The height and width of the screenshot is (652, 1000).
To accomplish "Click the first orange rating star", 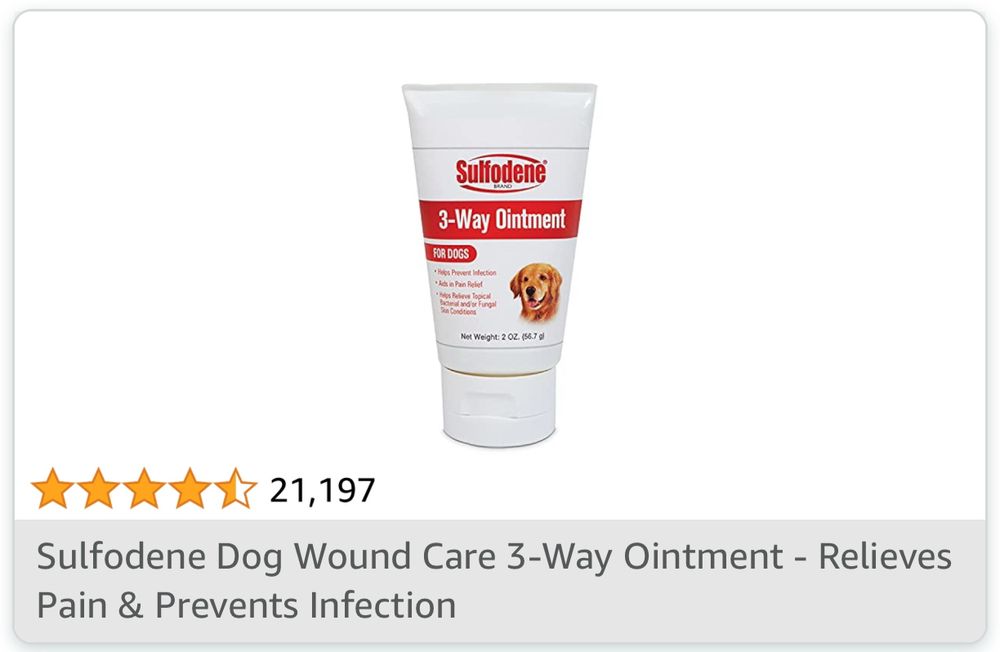I will pos(52,489).
